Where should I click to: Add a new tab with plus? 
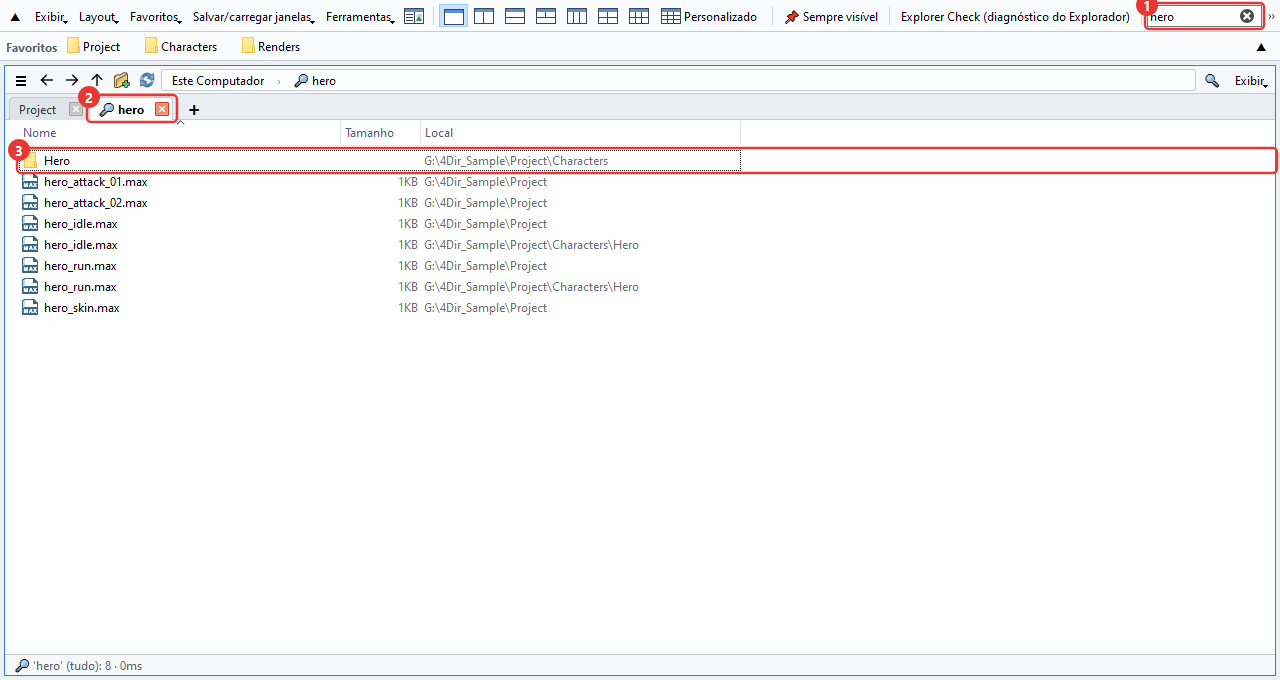[194, 110]
